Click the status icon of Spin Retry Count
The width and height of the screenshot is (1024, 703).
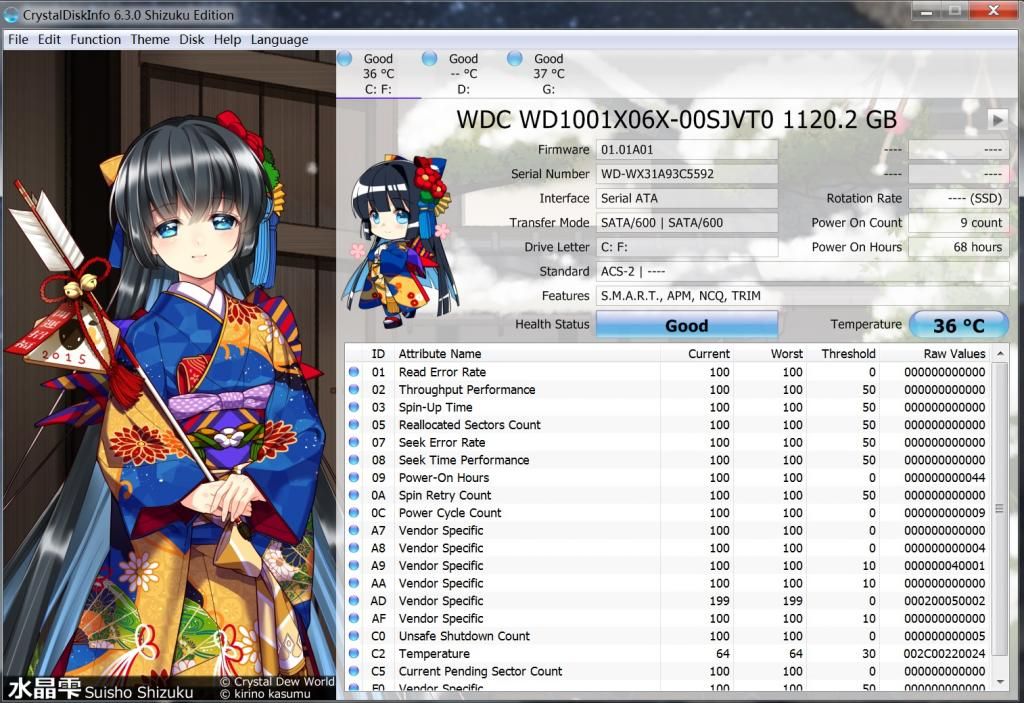point(354,495)
